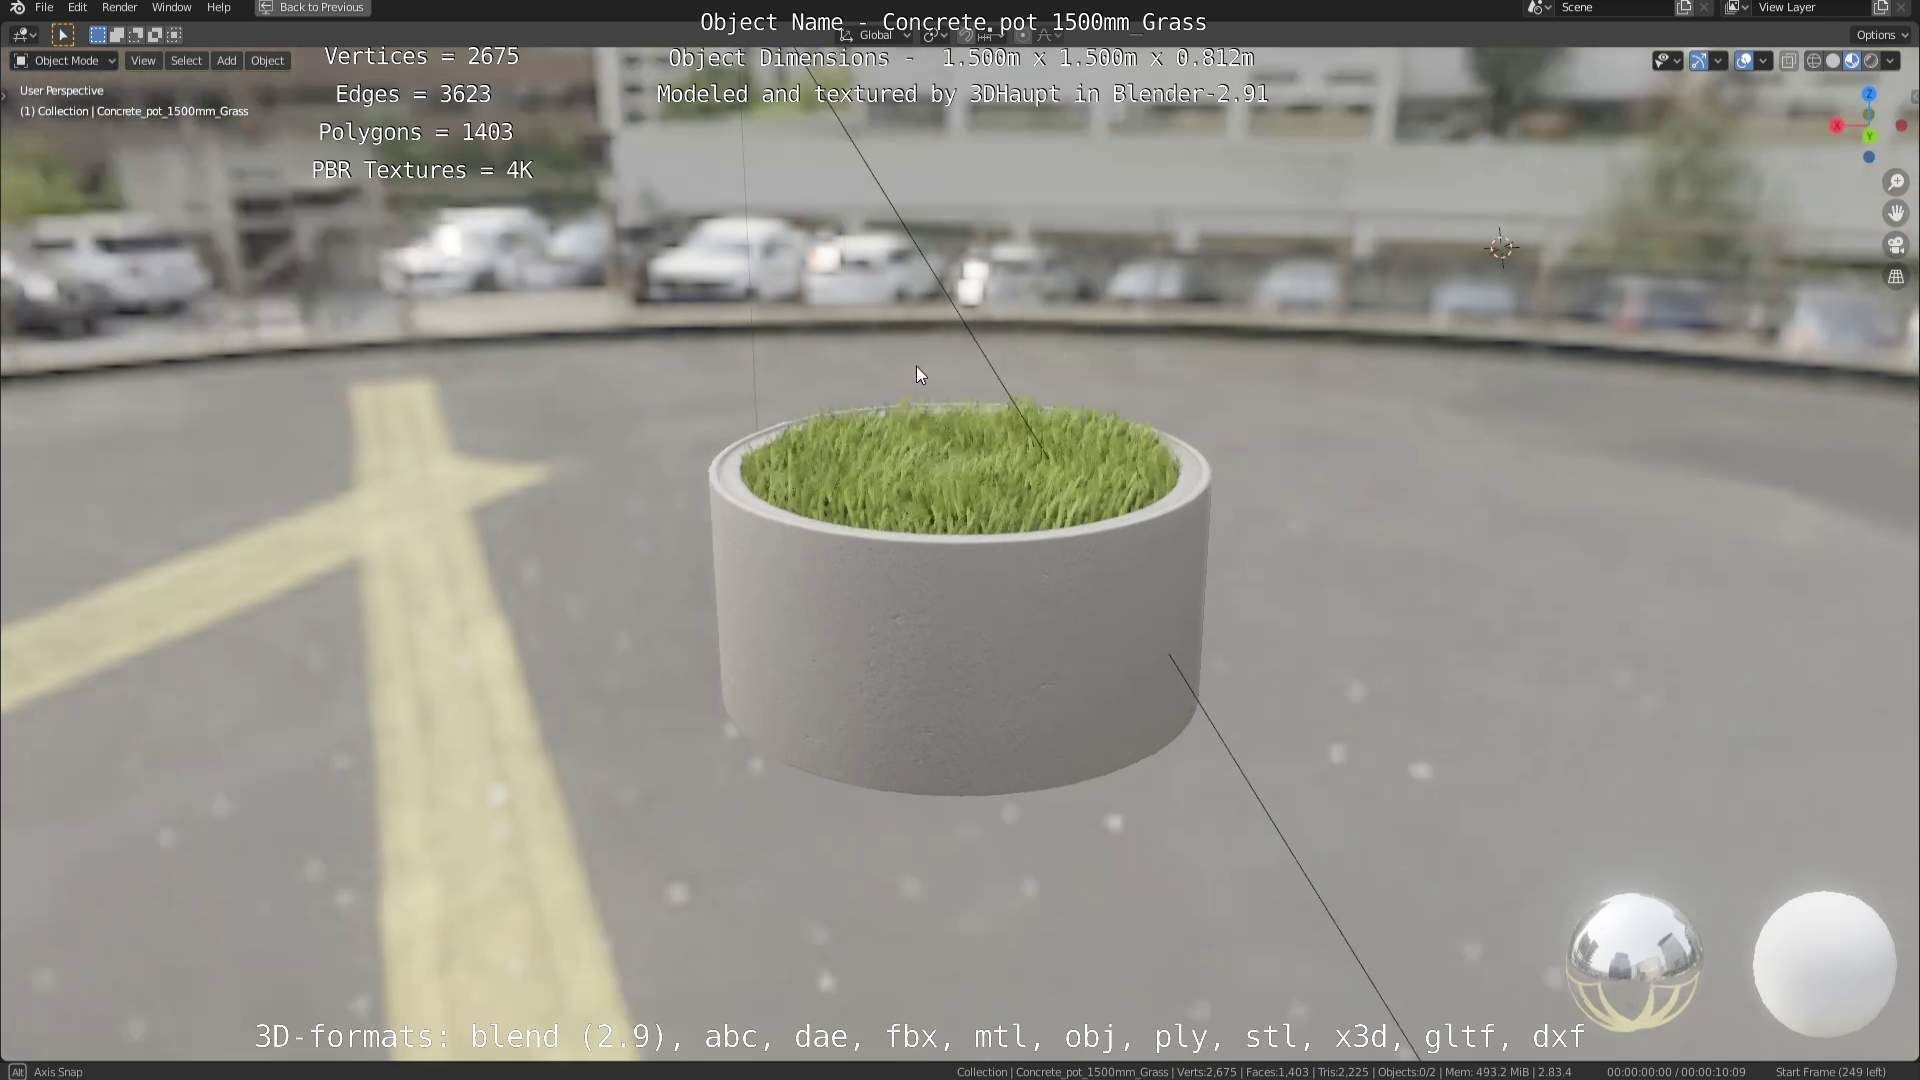Click the Z axis on navigation gizmo
Screen dimensions: 1920x1080
[1868, 93]
